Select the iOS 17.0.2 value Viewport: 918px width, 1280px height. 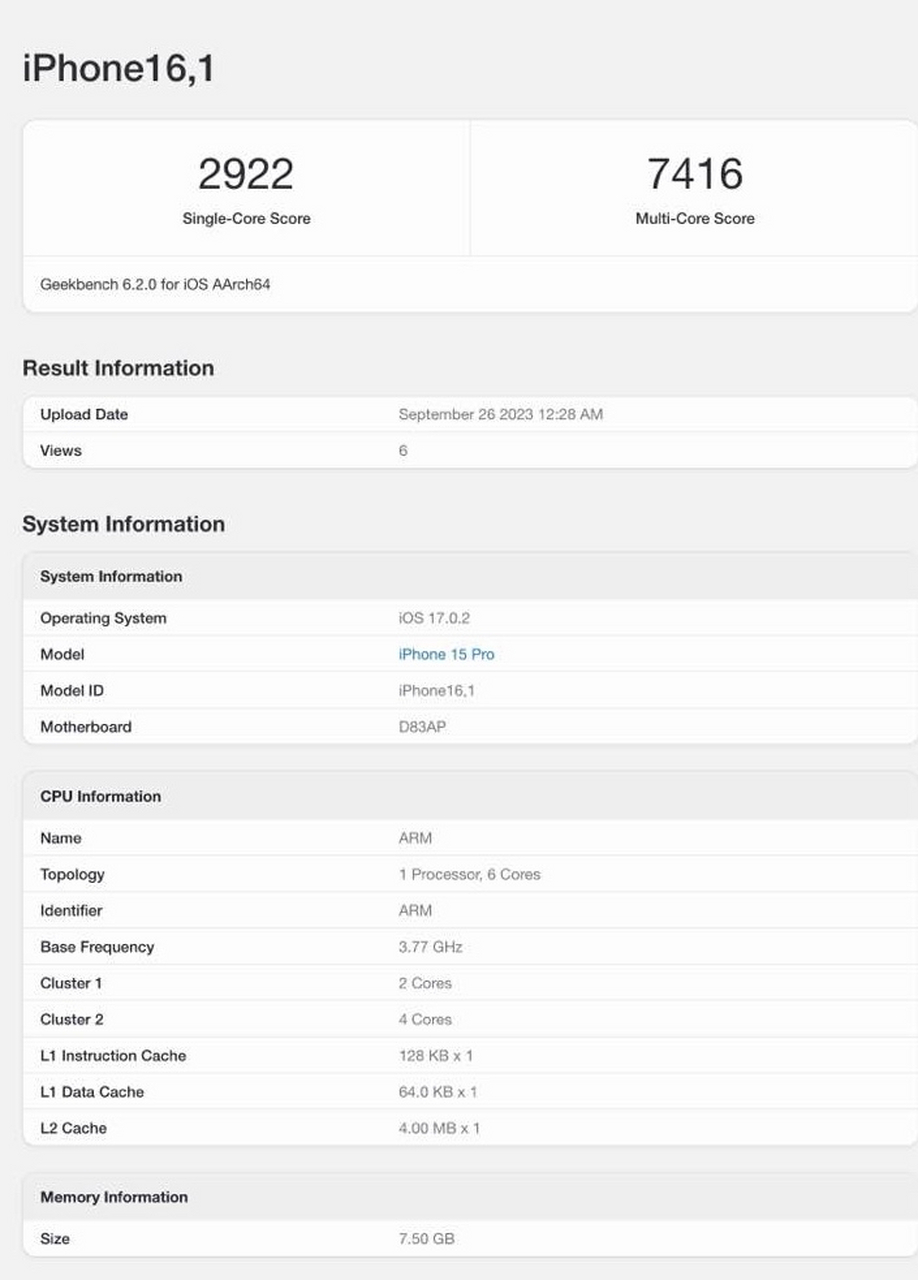pos(434,618)
